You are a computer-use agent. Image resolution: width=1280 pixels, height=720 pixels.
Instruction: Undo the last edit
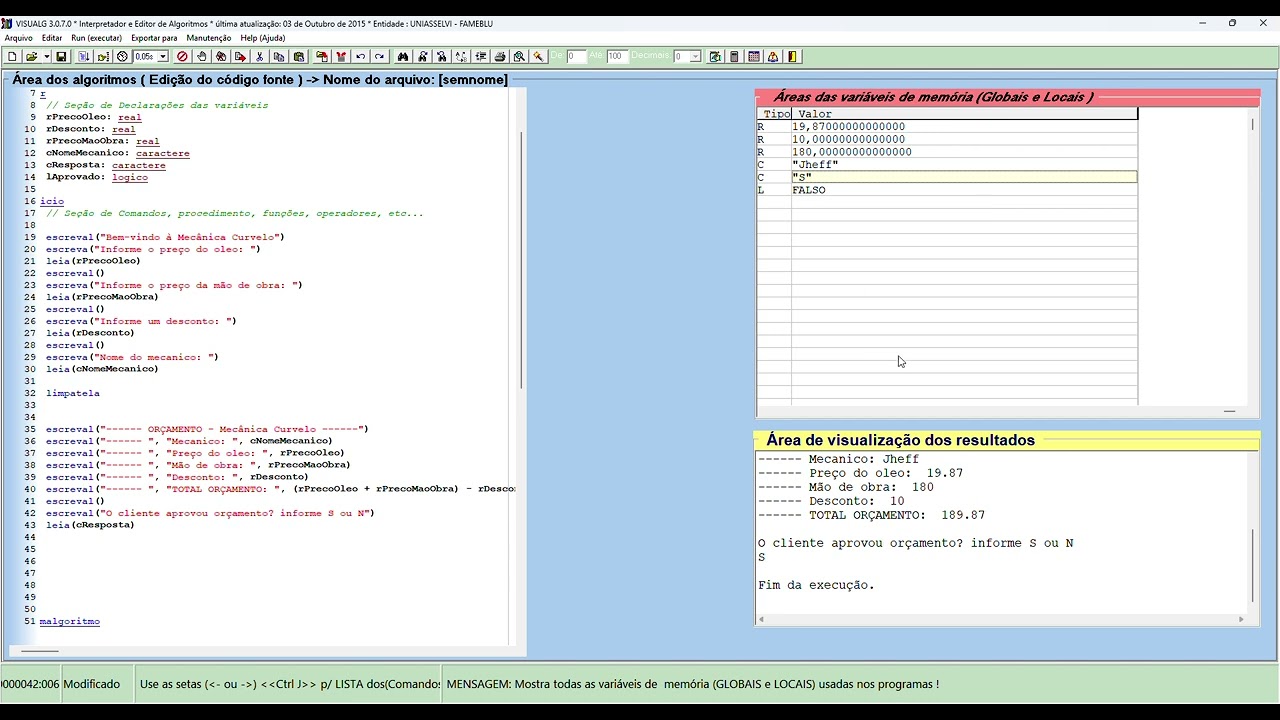(x=361, y=57)
